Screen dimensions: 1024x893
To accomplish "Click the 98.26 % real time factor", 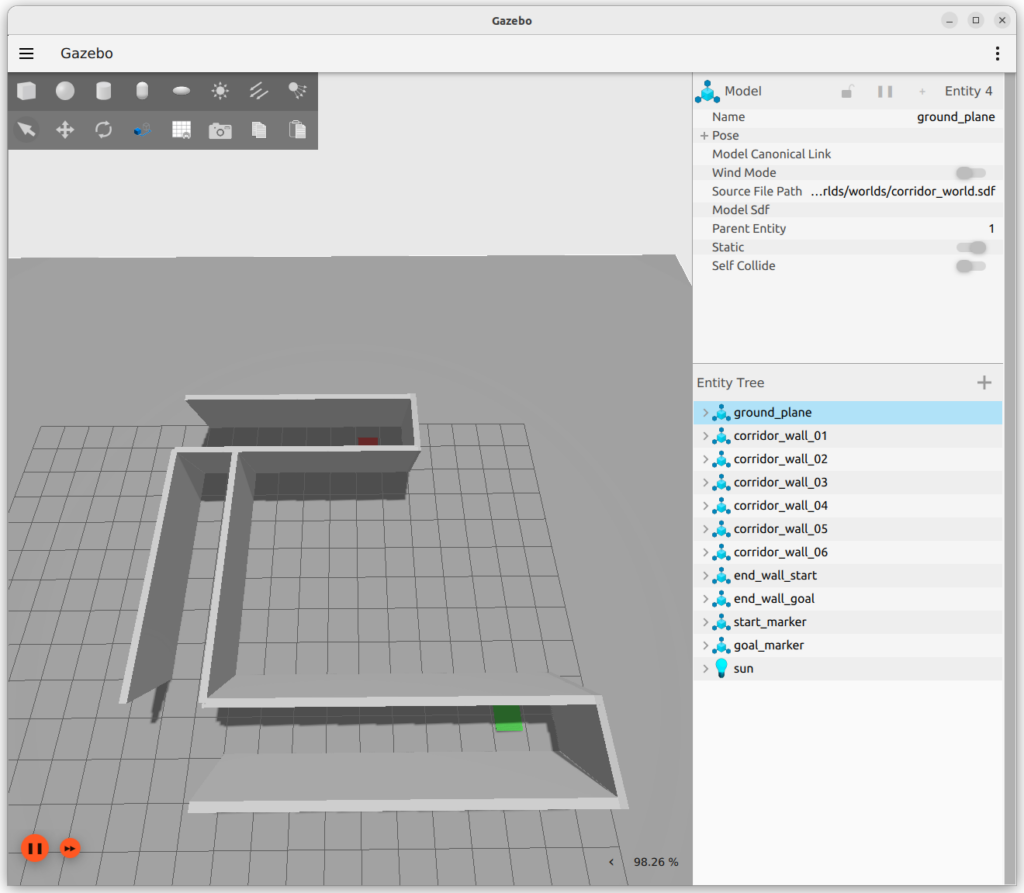I will pos(656,862).
